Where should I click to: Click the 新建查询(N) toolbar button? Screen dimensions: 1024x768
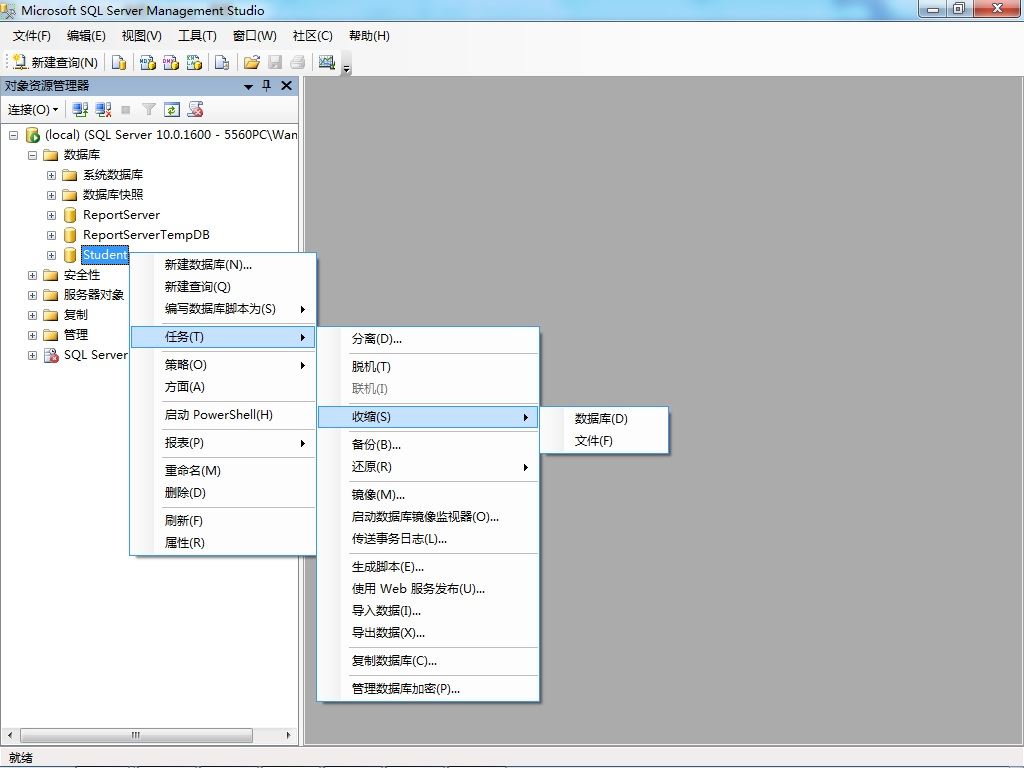[56, 62]
